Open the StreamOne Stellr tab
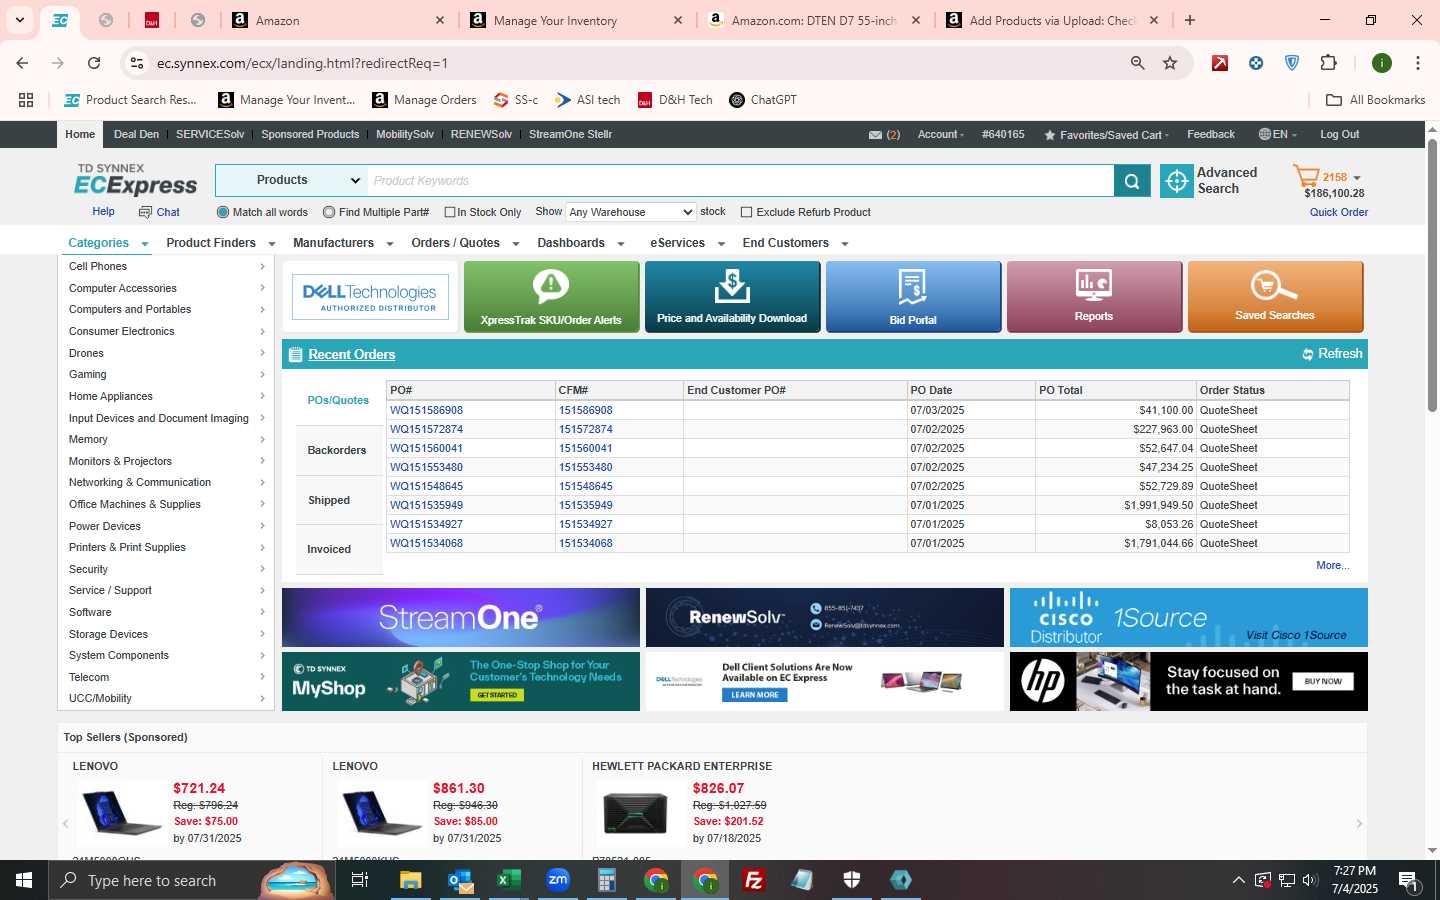 click(570, 134)
